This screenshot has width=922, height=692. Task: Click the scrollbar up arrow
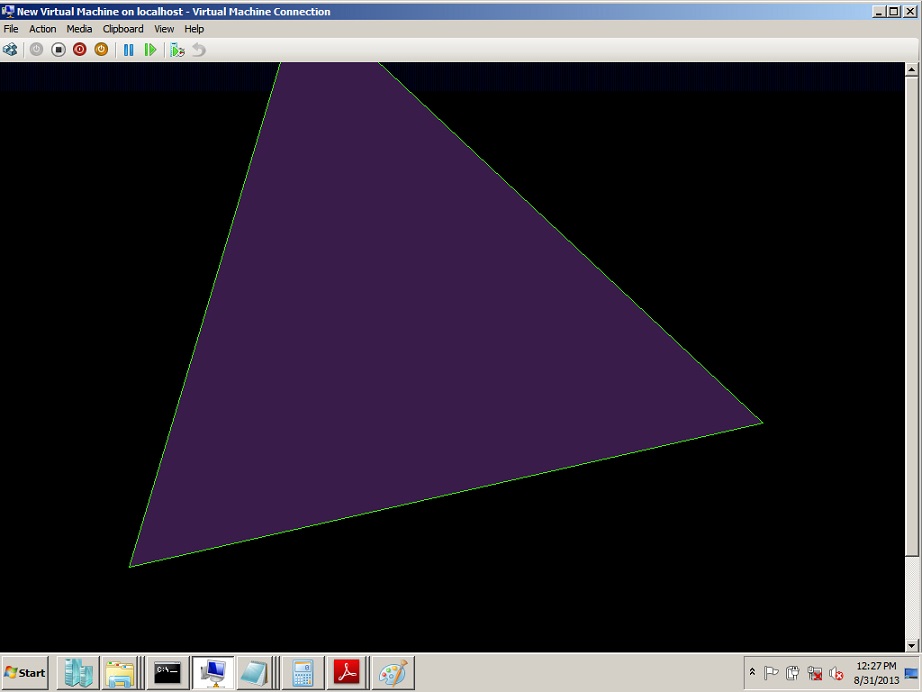coord(911,69)
